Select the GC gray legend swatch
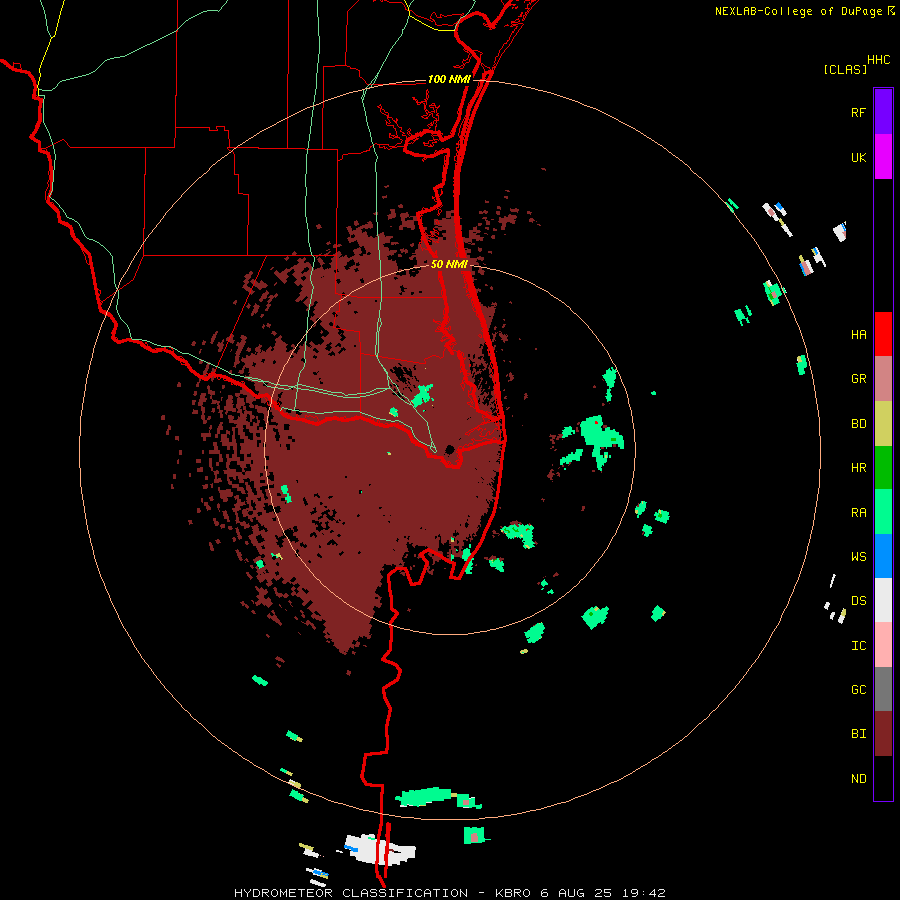 [883, 689]
